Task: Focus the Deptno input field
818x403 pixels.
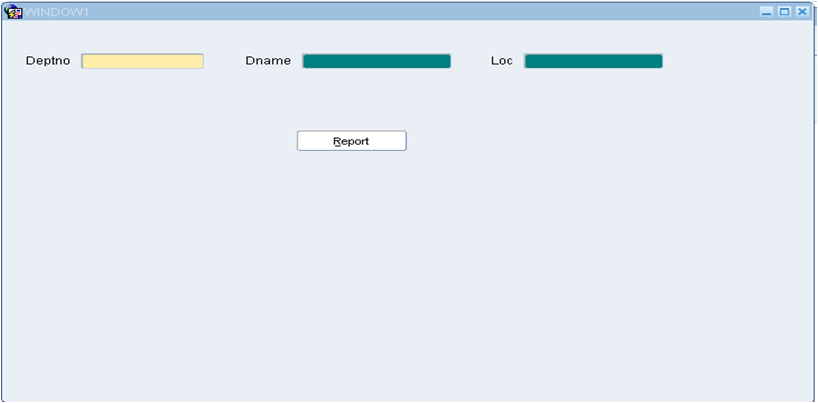Action: (142, 61)
